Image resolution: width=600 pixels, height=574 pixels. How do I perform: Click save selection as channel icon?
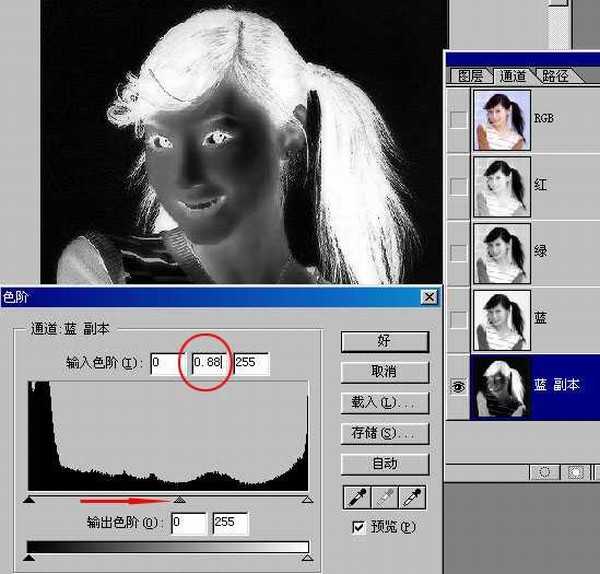click(x=577, y=470)
